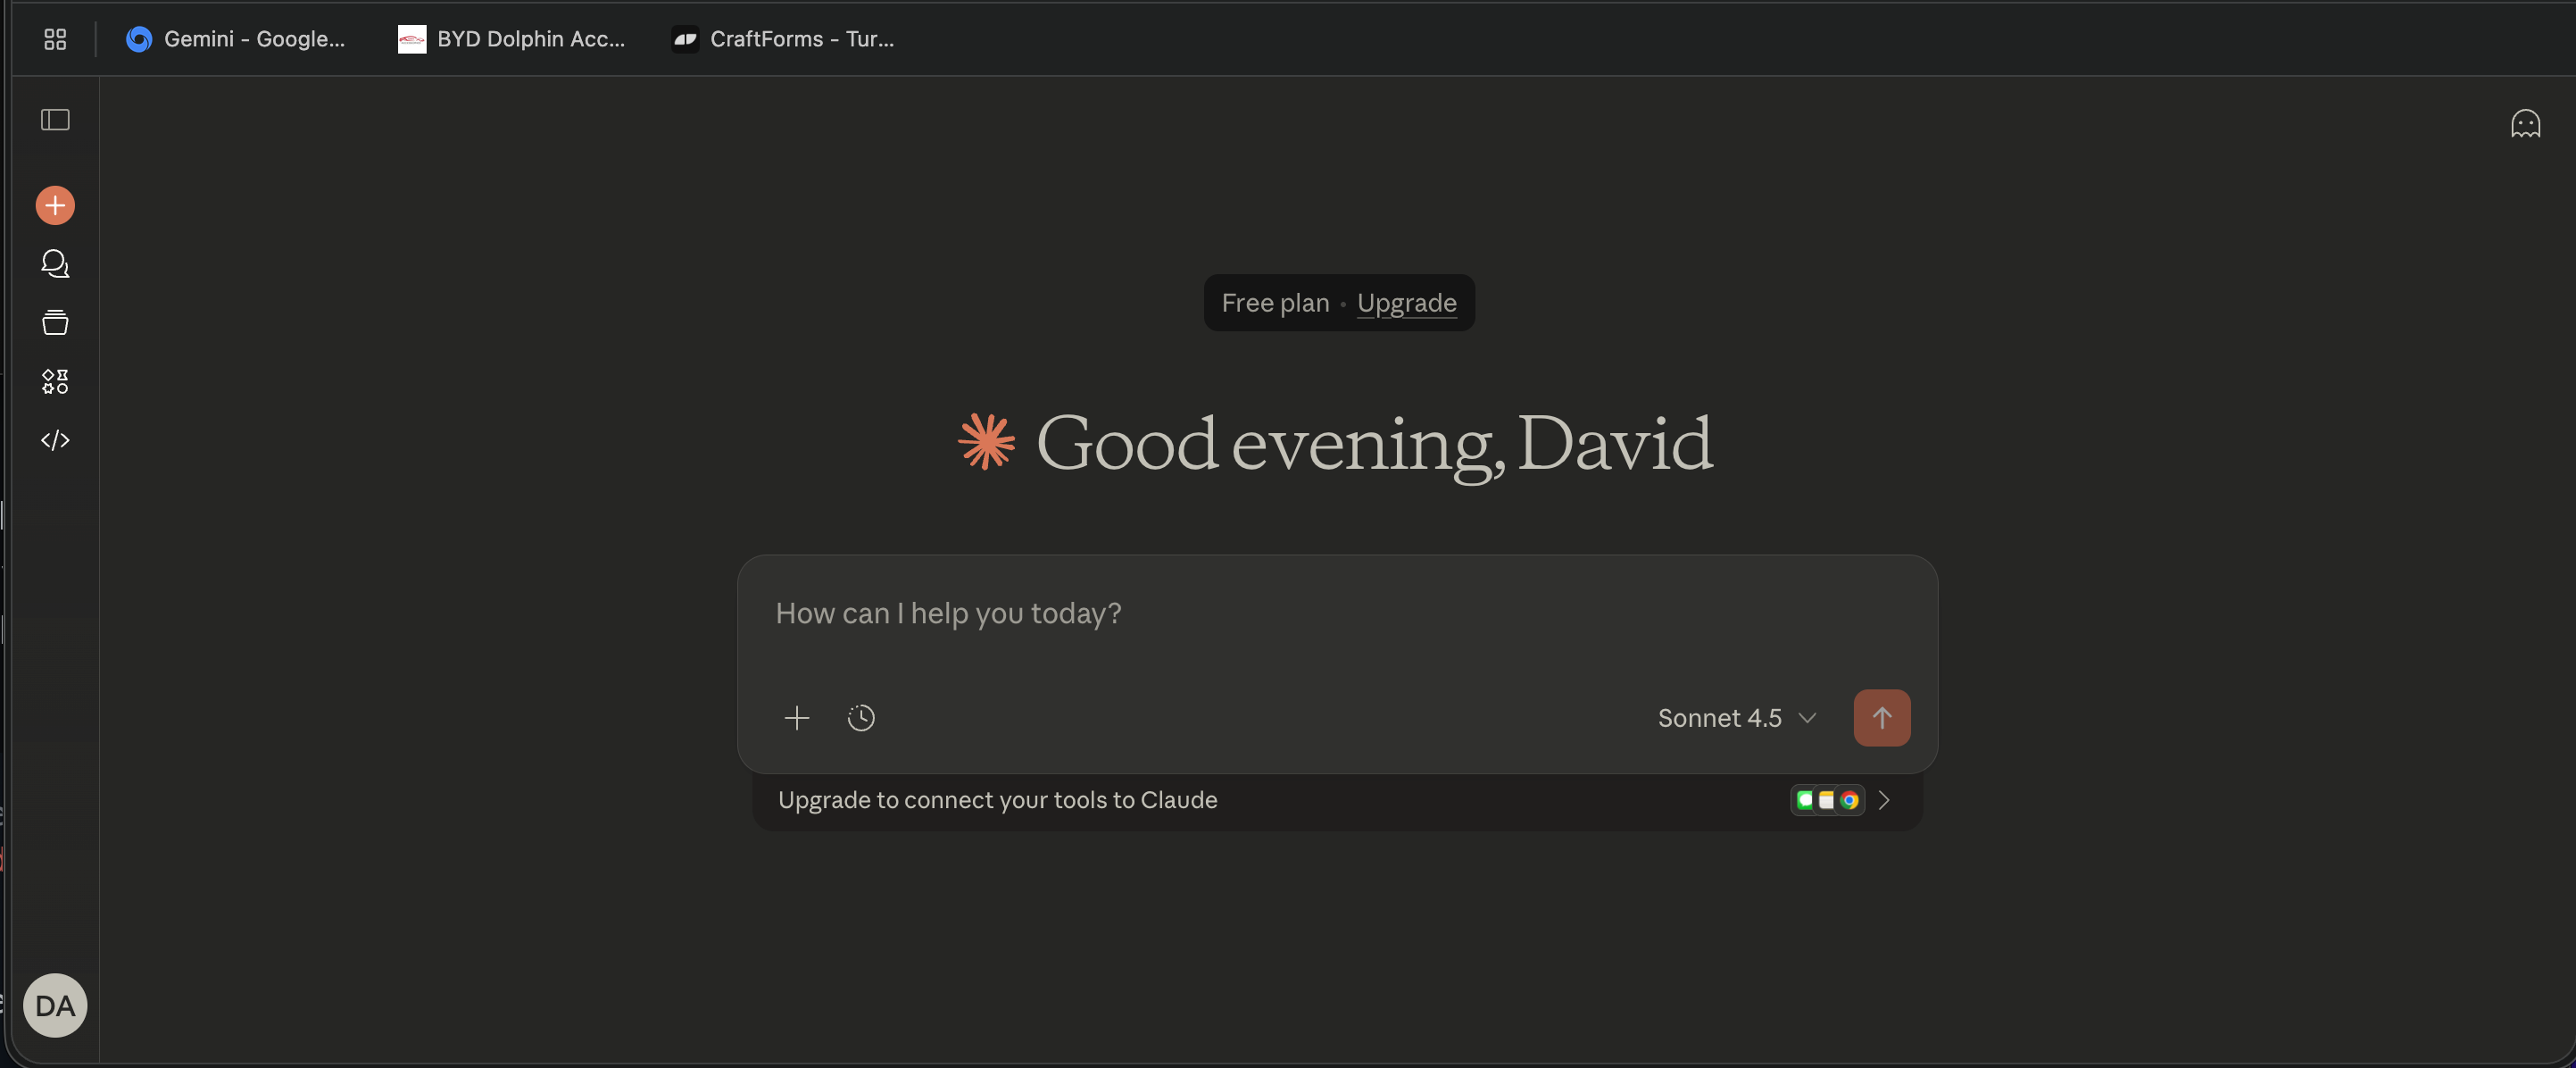Image resolution: width=2576 pixels, height=1068 pixels.
Task: Open Claude Code from the sidebar
Action: pos(55,439)
